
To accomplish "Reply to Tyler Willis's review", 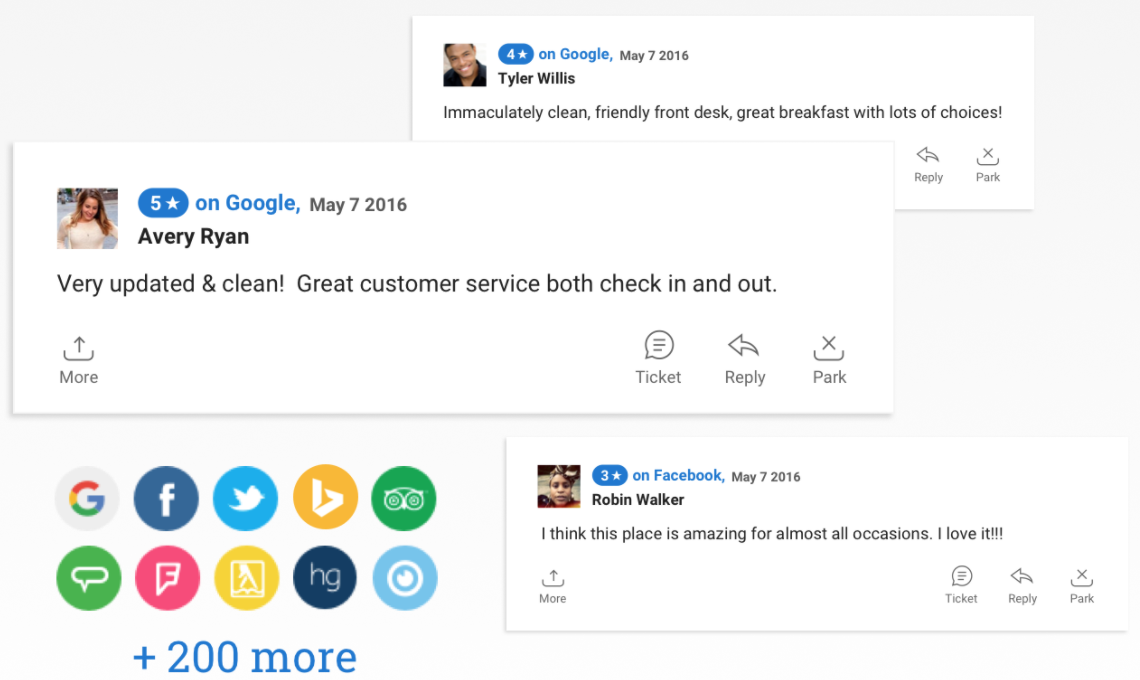I will [x=928, y=164].
